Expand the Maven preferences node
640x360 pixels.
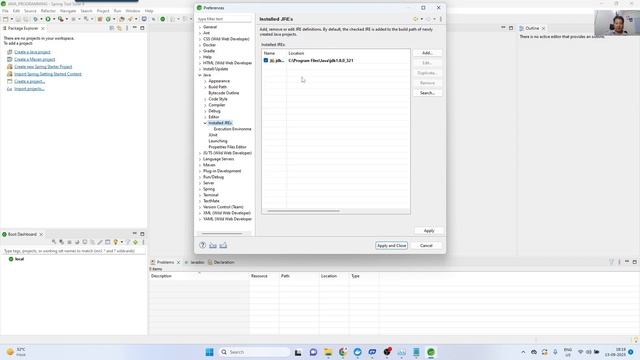coord(200,165)
